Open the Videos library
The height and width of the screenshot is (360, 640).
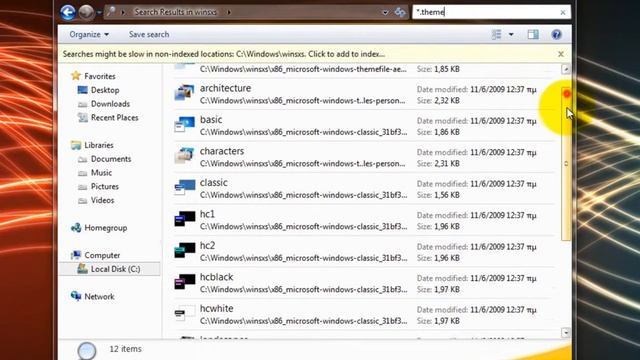click(102, 200)
